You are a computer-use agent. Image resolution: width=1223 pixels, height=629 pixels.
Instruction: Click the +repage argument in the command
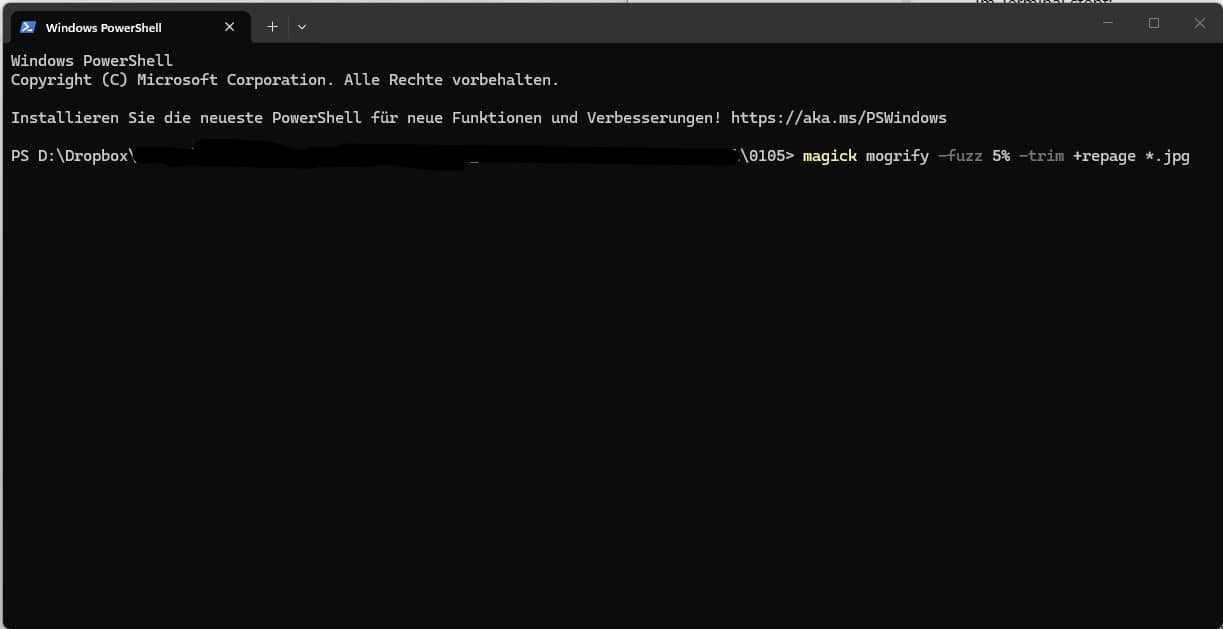click(1104, 156)
